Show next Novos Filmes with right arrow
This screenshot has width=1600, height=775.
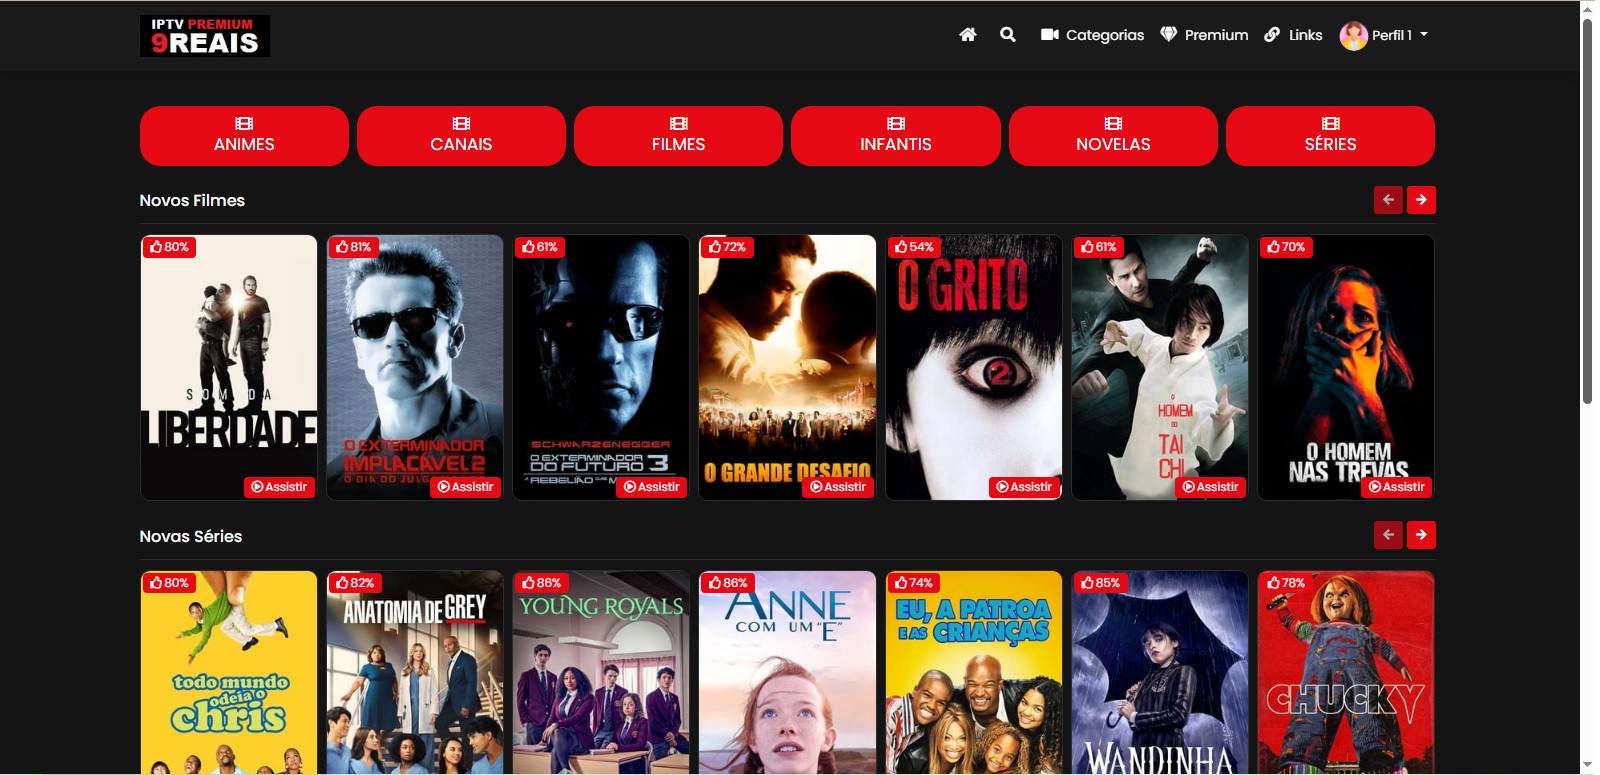point(1421,200)
